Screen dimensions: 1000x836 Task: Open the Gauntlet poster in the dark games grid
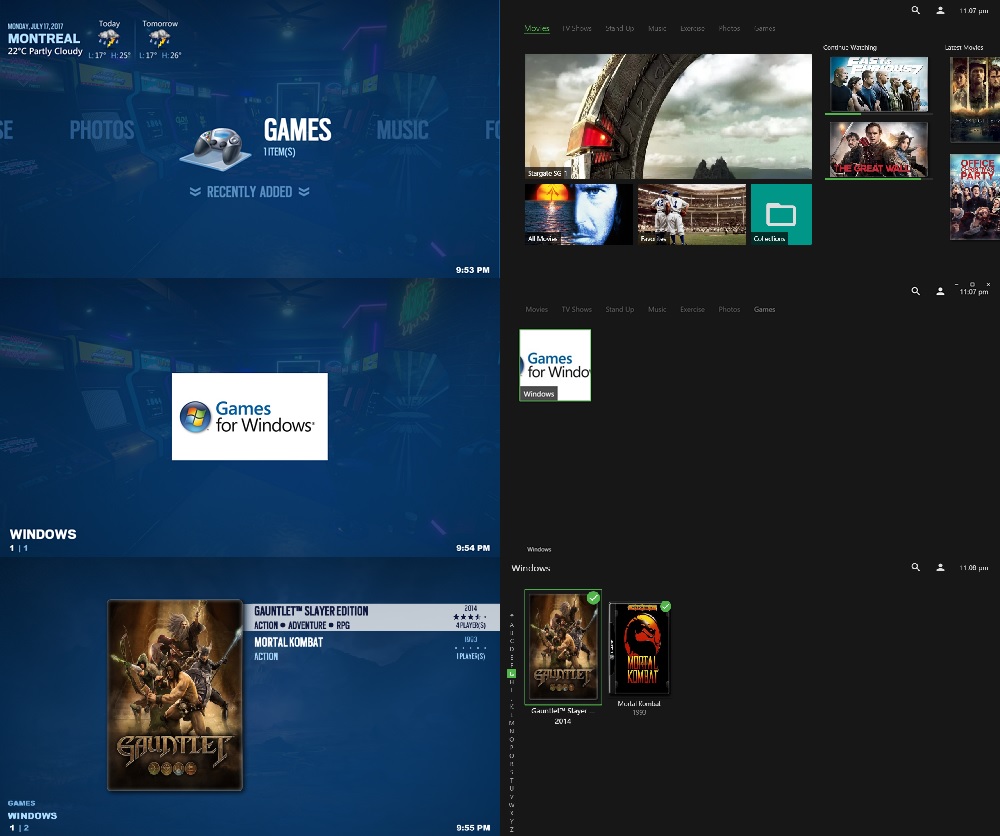(x=562, y=647)
